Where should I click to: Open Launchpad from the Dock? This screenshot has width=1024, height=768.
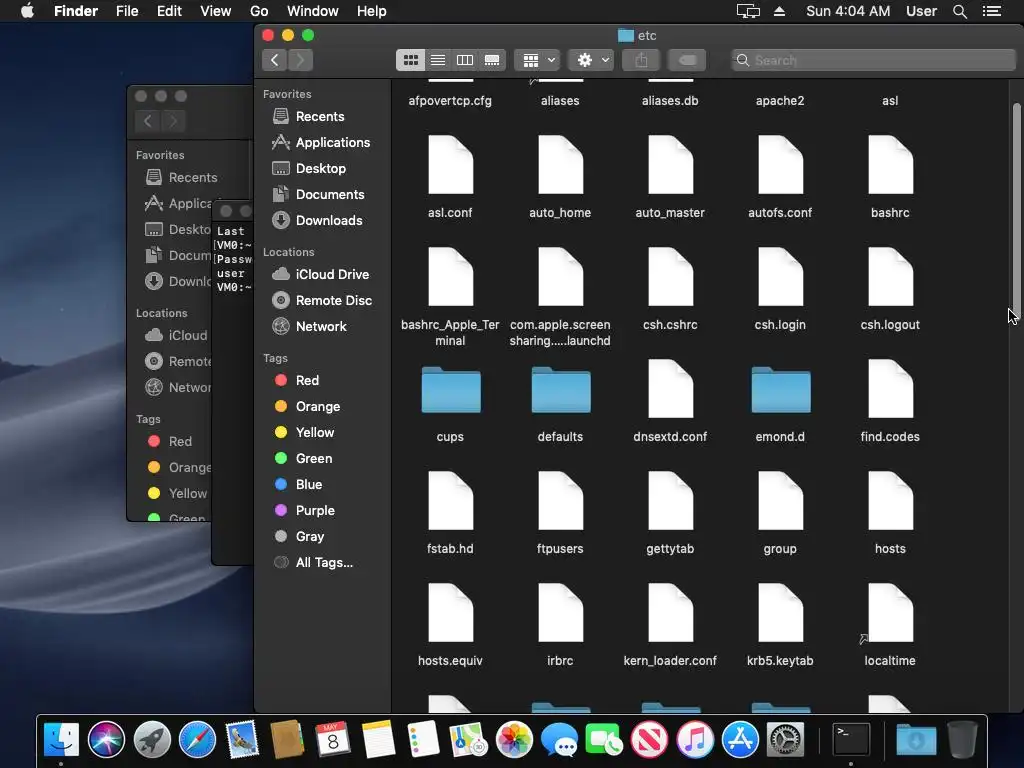tap(152, 740)
